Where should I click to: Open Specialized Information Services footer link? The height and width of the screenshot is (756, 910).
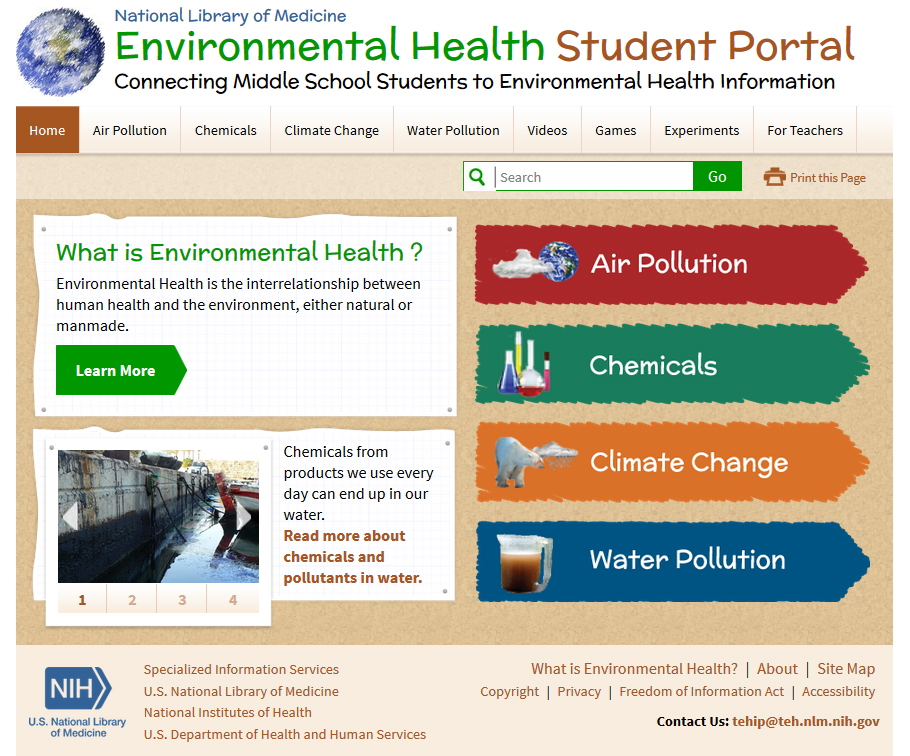tap(241, 669)
